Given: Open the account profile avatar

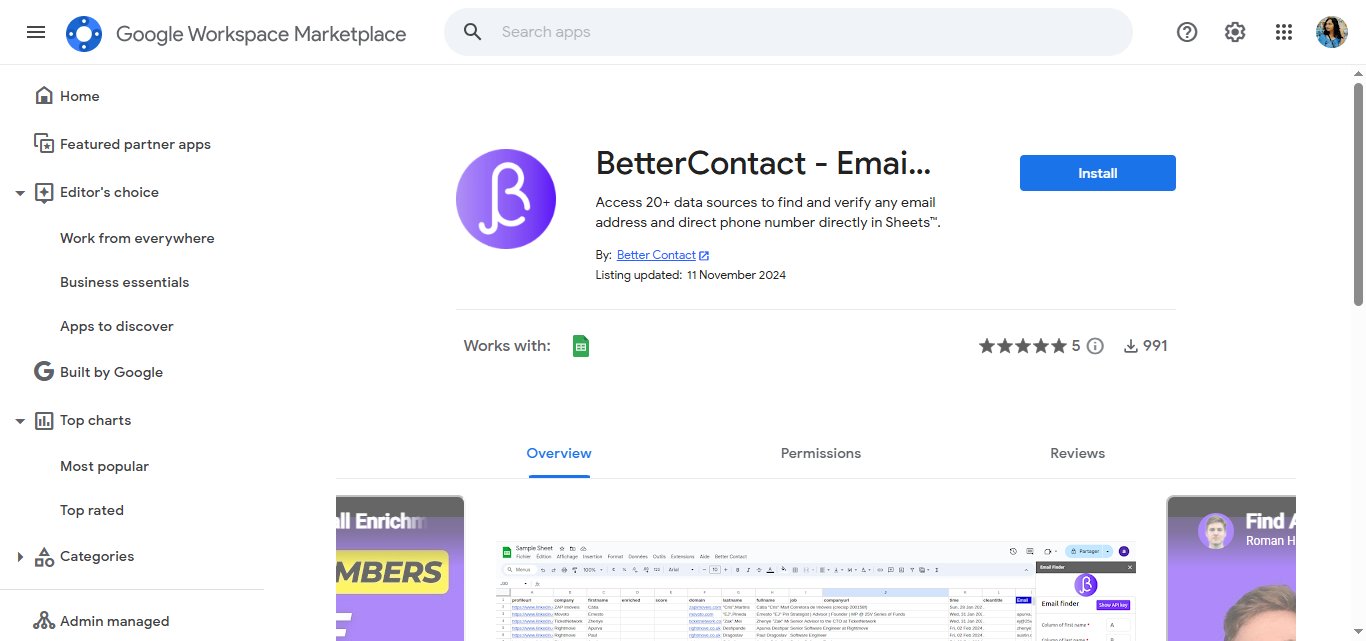Looking at the screenshot, I should click(x=1332, y=32).
